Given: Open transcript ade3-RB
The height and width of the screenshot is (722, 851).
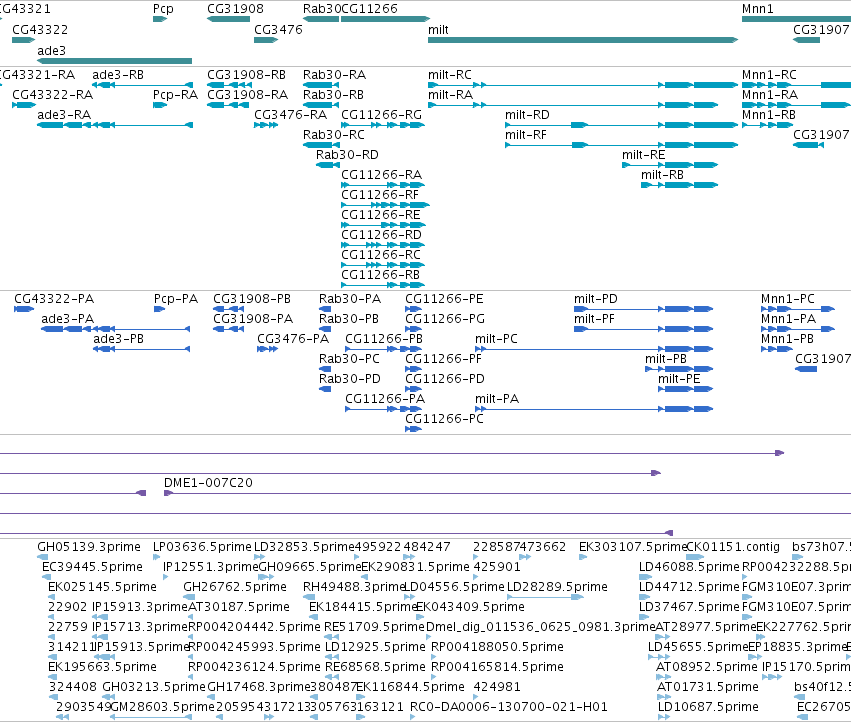Looking at the screenshot, I should coord(118,75).
